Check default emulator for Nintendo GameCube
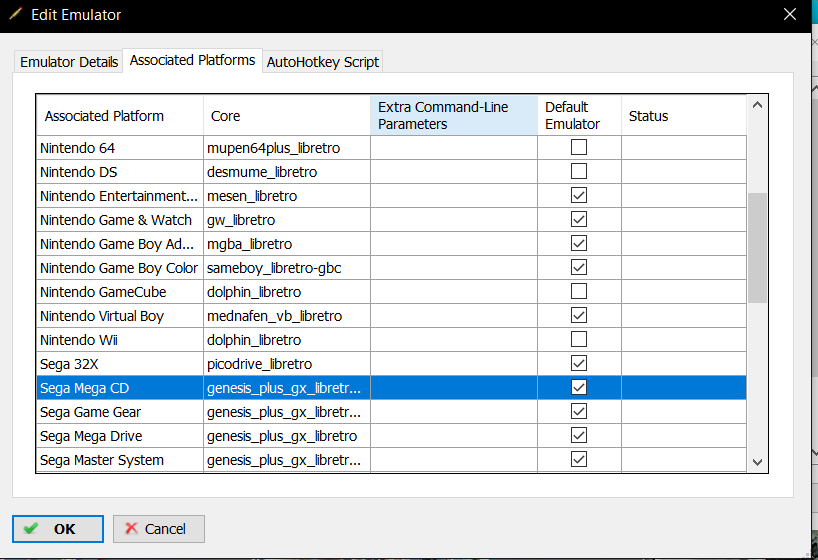 pos(579,291)
